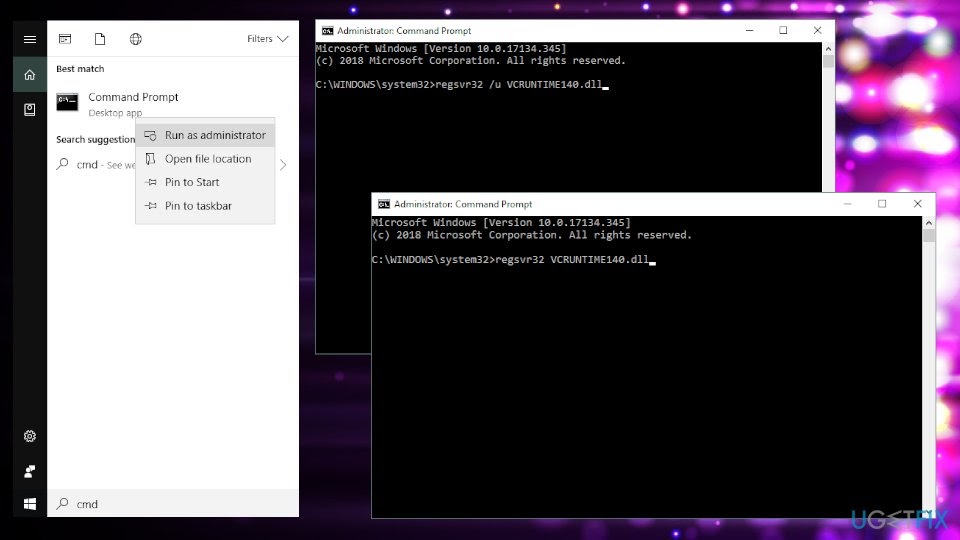Expand the Filters dropdown
Viewport: 960px width, 540px height.
(x=267, y=39)
